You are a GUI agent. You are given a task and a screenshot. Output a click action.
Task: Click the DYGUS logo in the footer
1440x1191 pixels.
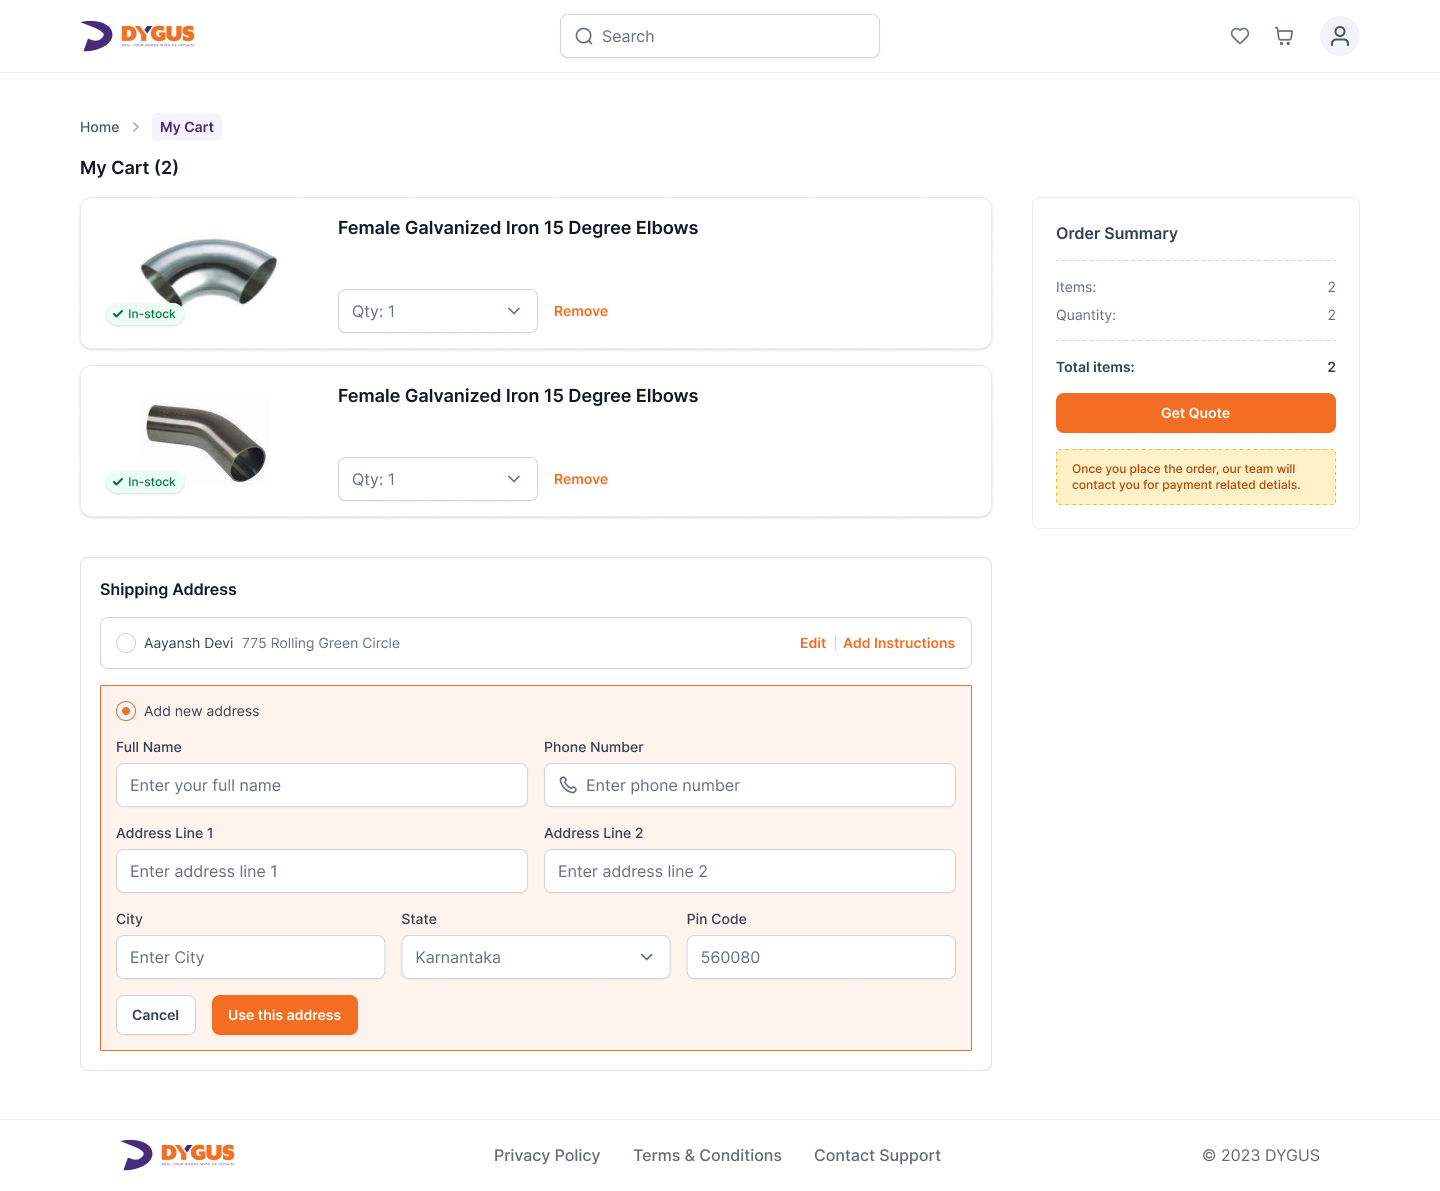click(178, 1154)
